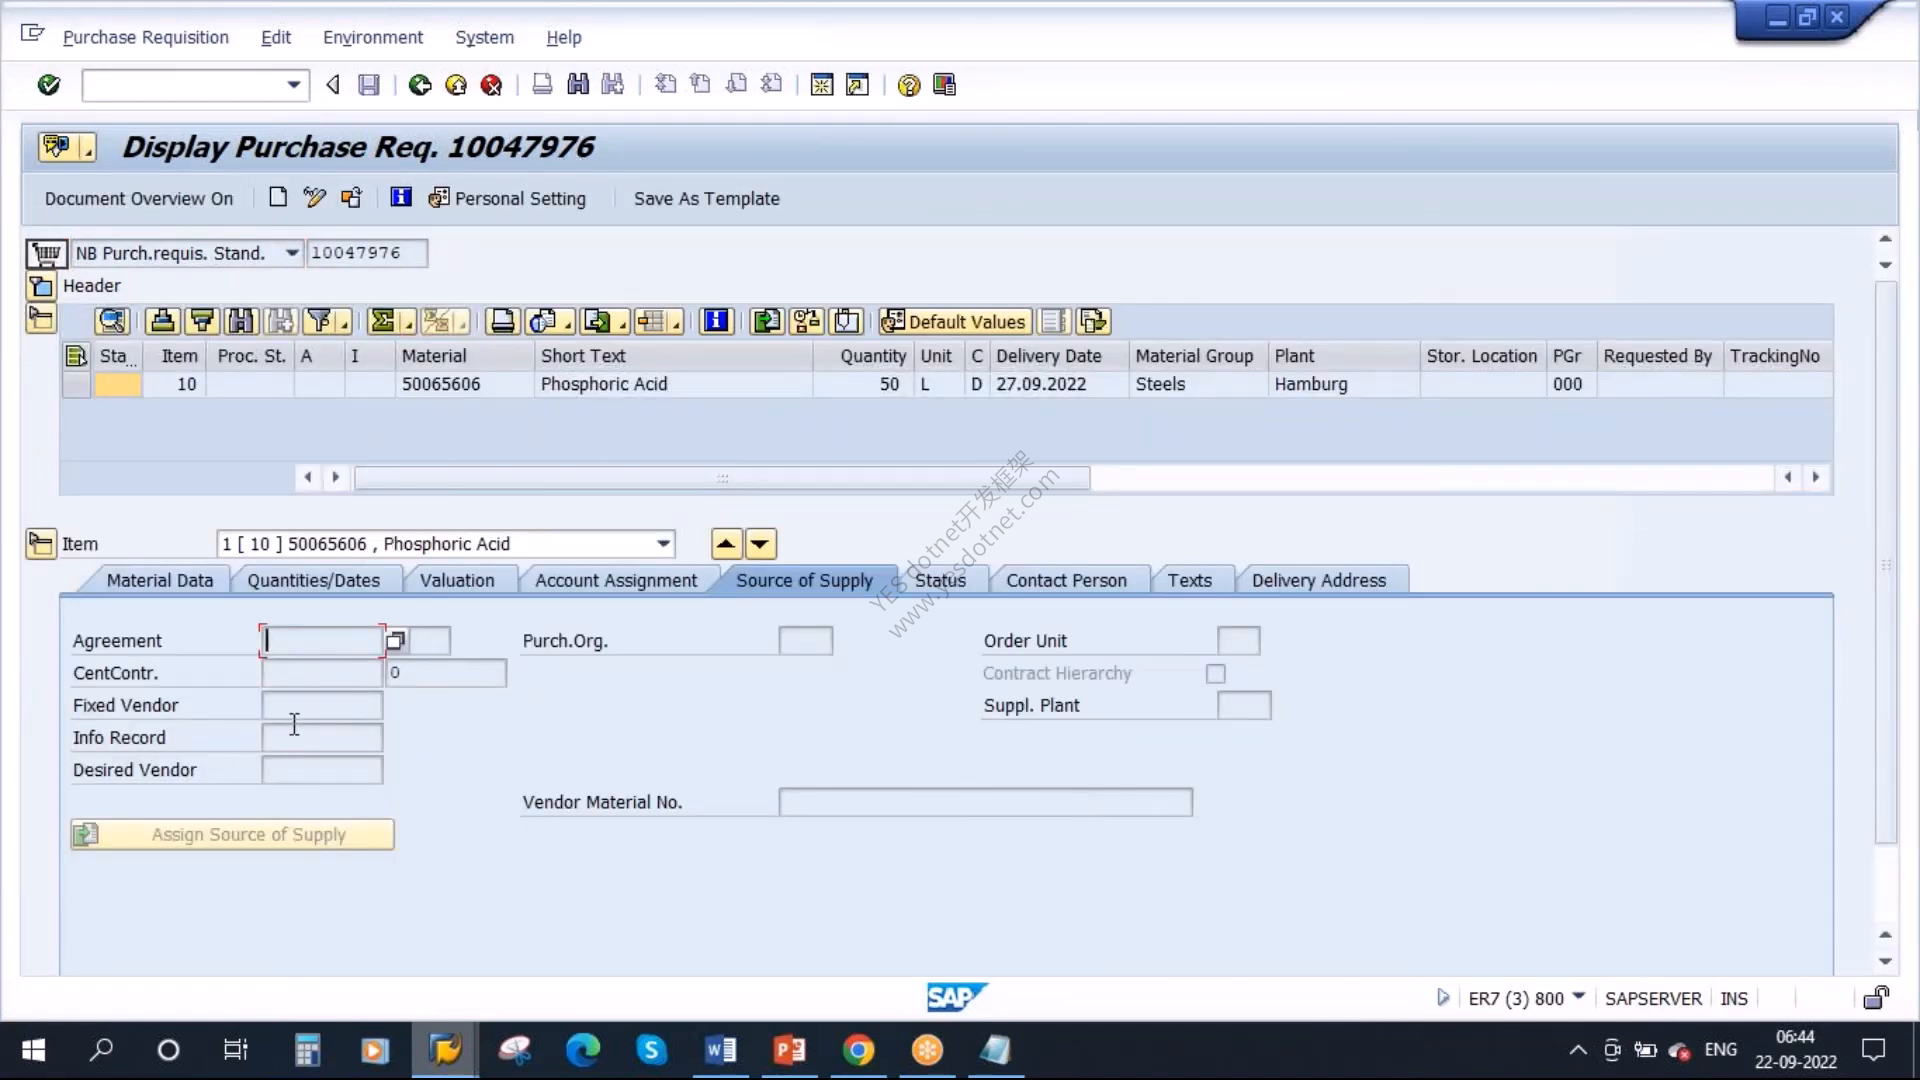Click the green Enter checkmark icon
The height and width of the screenshot is (1080, 1920).
tap(48, 85)
